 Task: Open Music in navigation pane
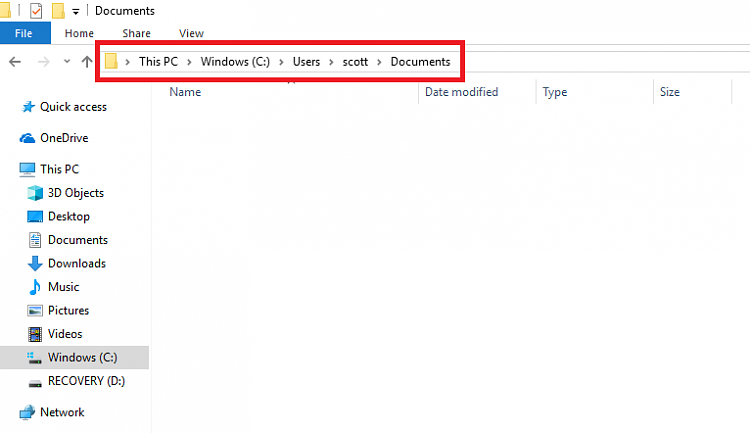[64, 287]
